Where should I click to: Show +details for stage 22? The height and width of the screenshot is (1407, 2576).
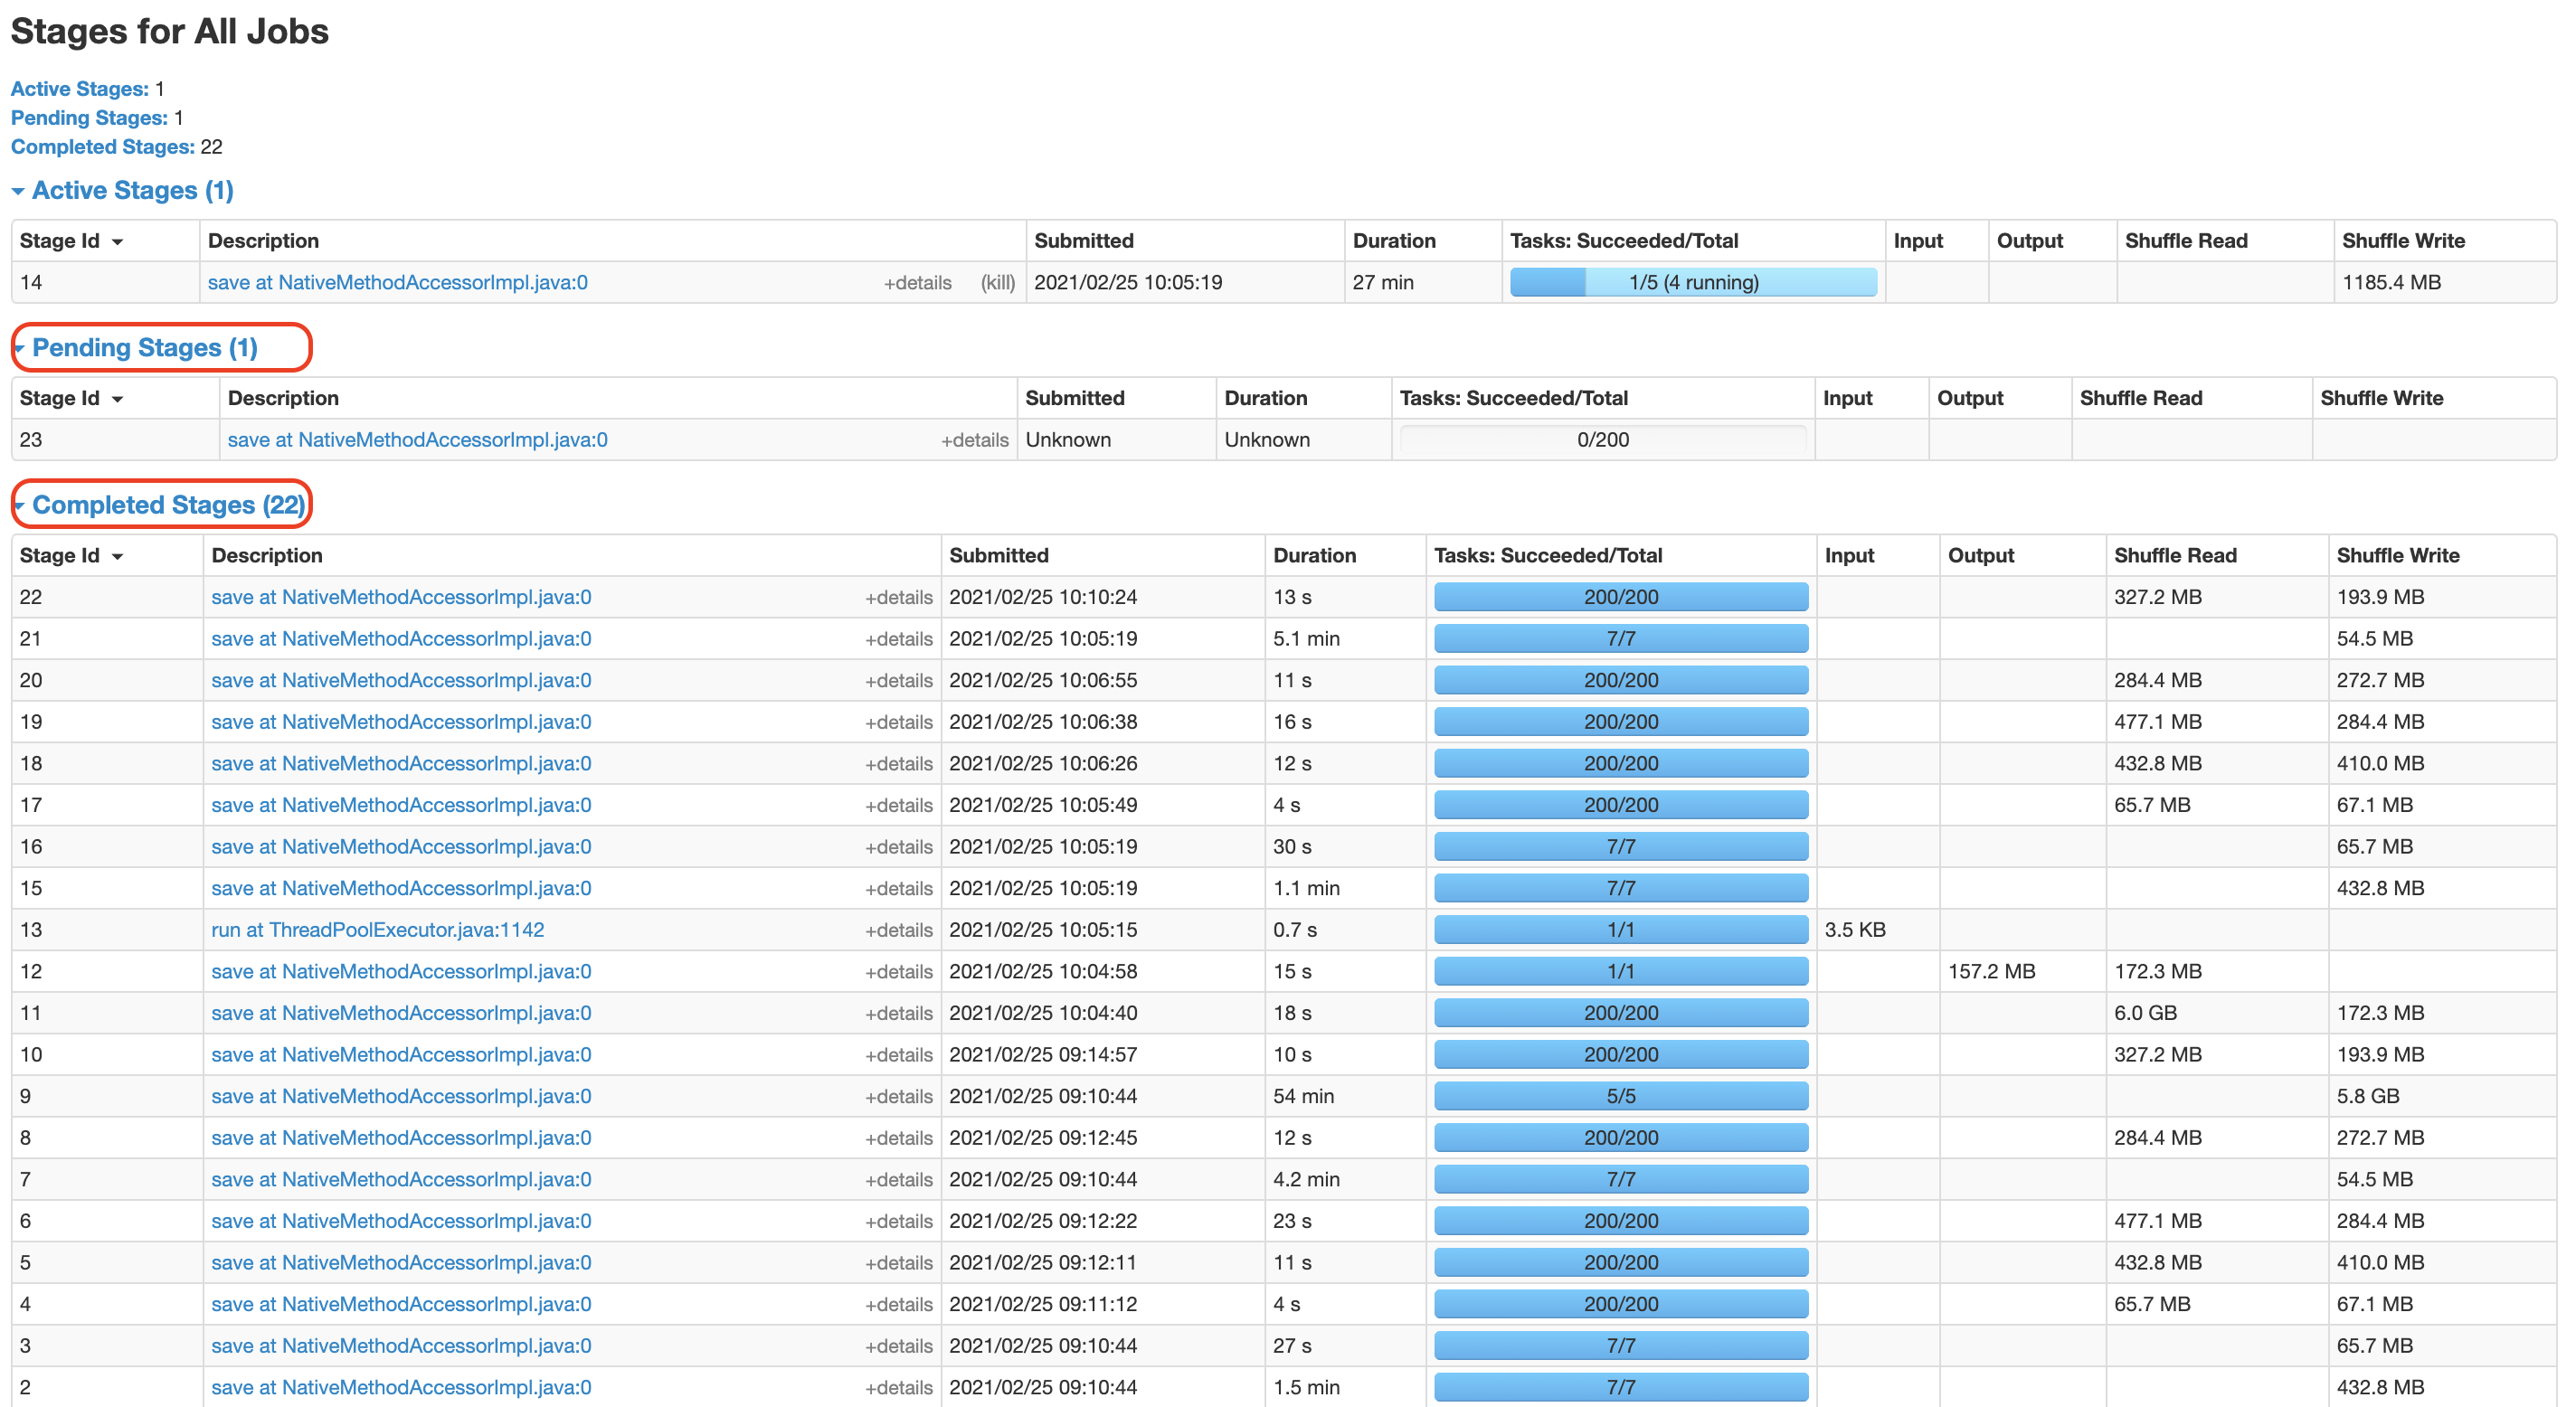click(898, 597)
